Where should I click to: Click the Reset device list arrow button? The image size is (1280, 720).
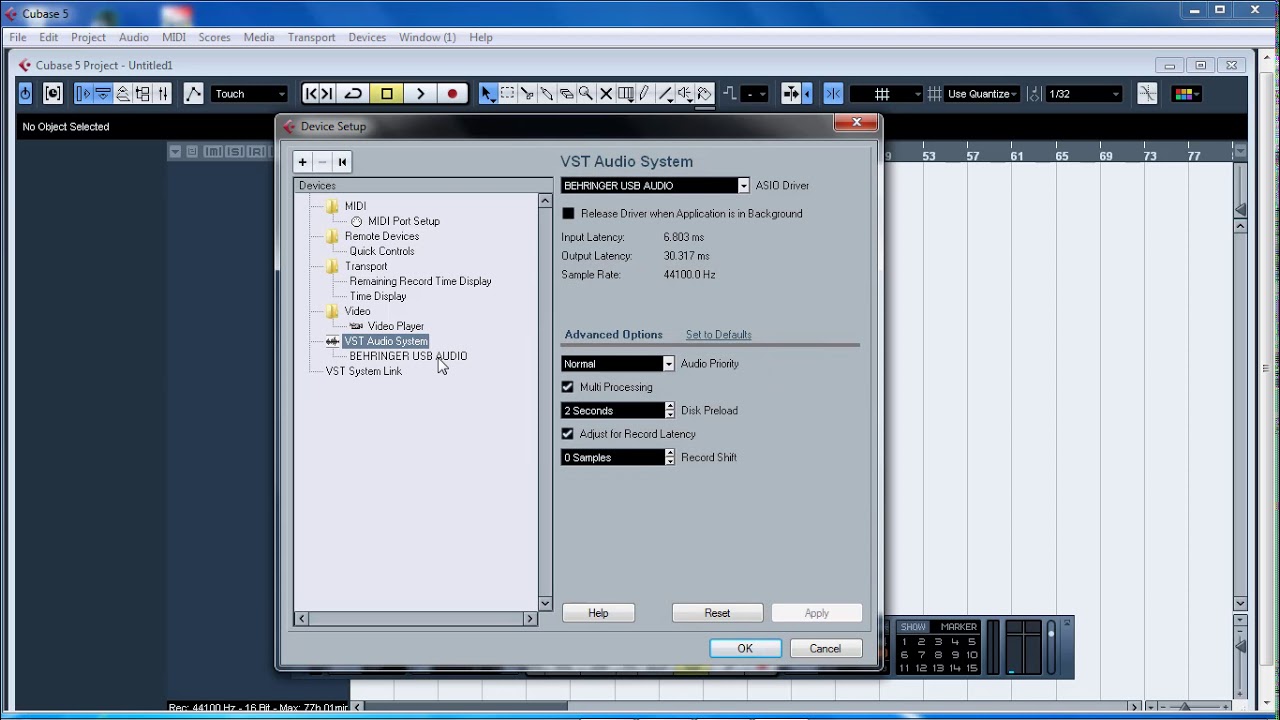coord(342,162)
